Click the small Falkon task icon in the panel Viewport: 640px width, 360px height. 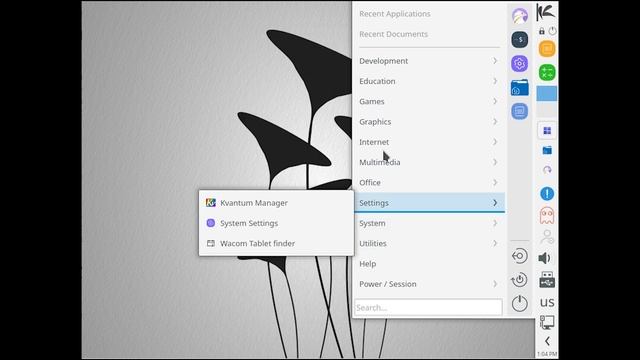click(x=547, y=170)
